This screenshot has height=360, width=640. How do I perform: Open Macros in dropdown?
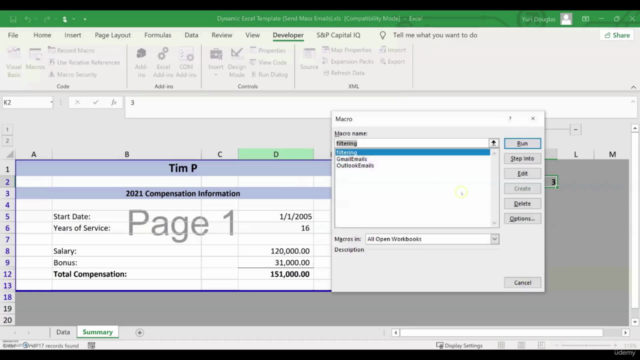tap(494, 239)
